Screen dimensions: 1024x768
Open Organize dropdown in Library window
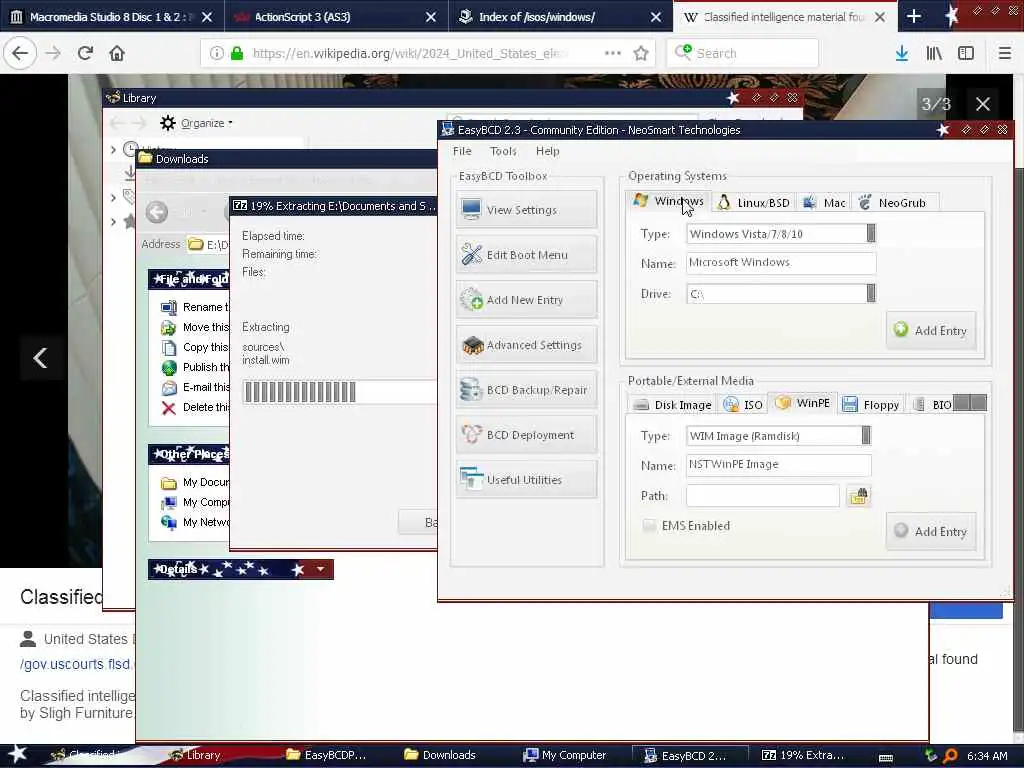point(196,123)
